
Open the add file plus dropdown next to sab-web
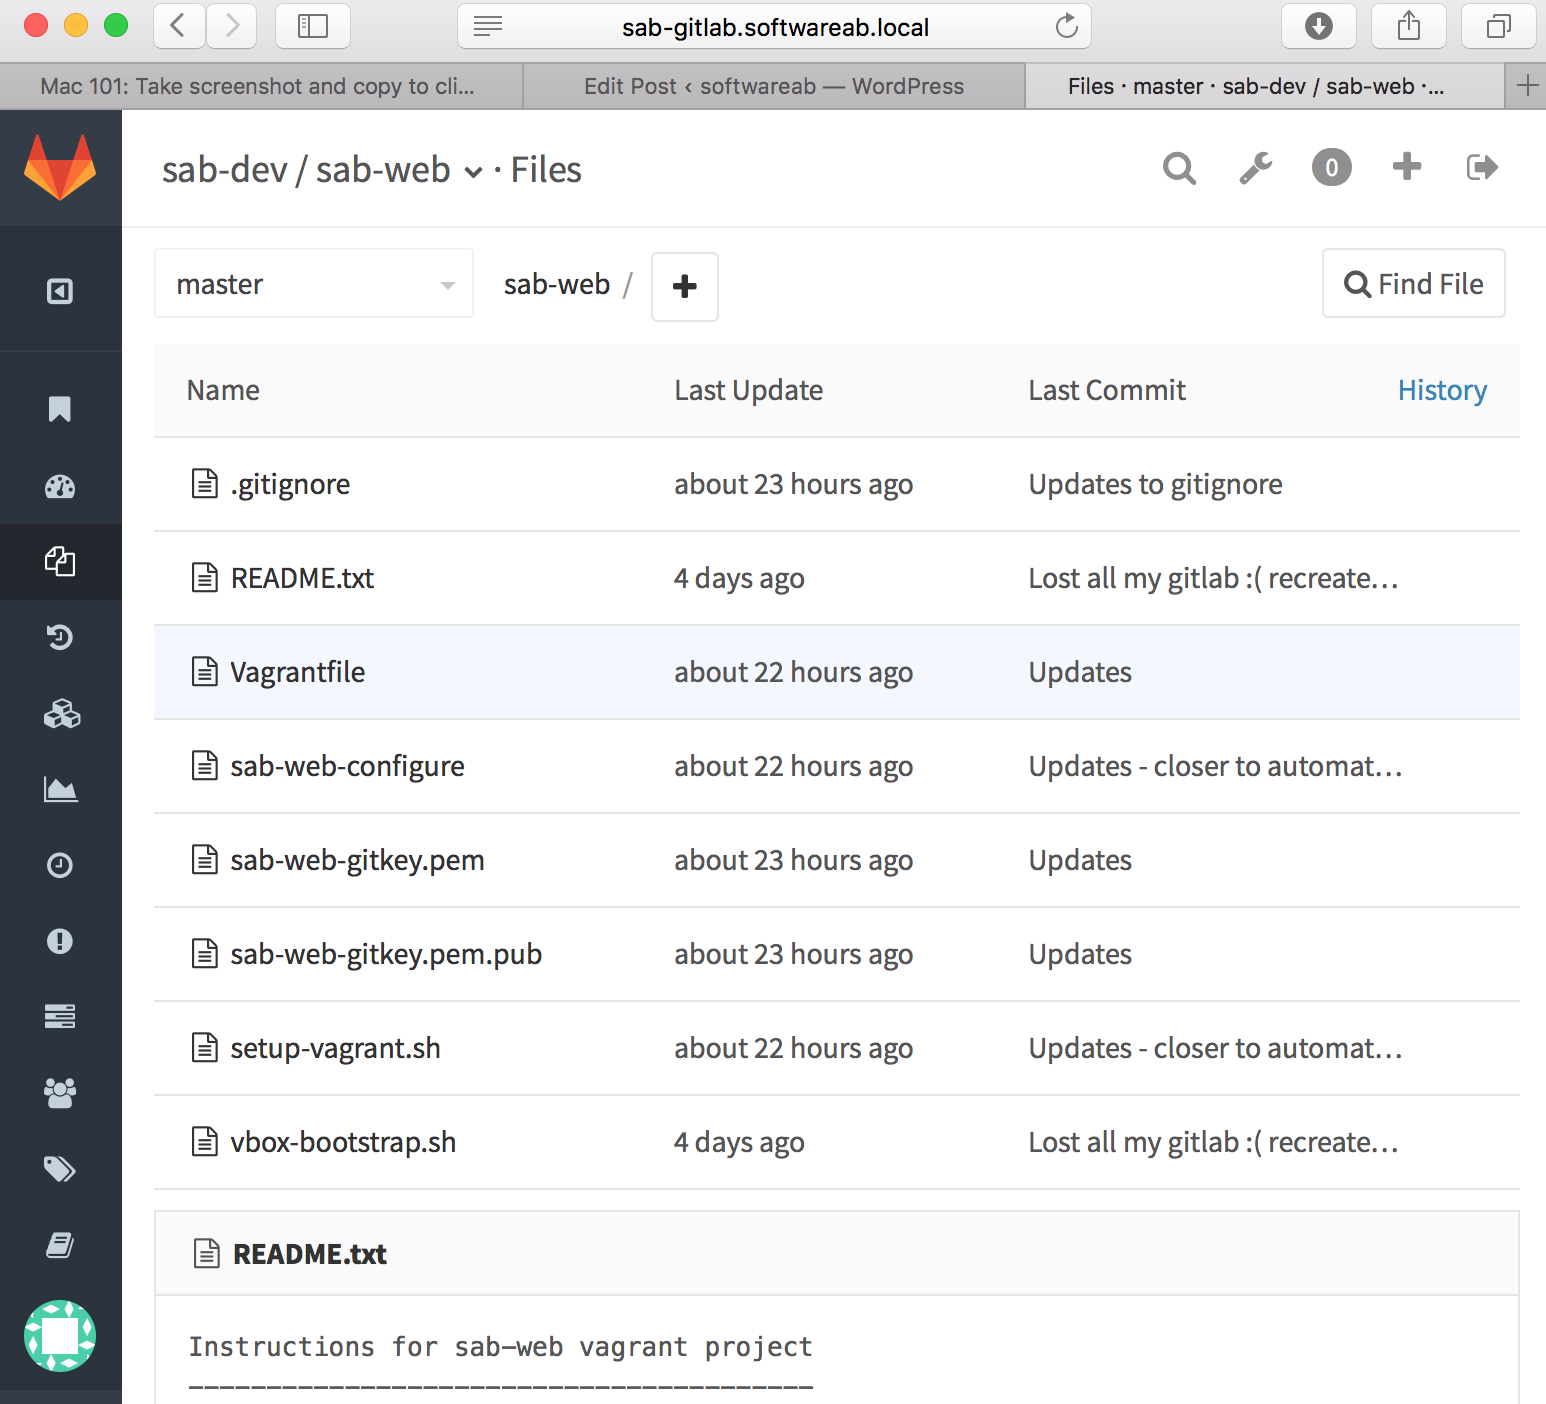tap(685, 287)
